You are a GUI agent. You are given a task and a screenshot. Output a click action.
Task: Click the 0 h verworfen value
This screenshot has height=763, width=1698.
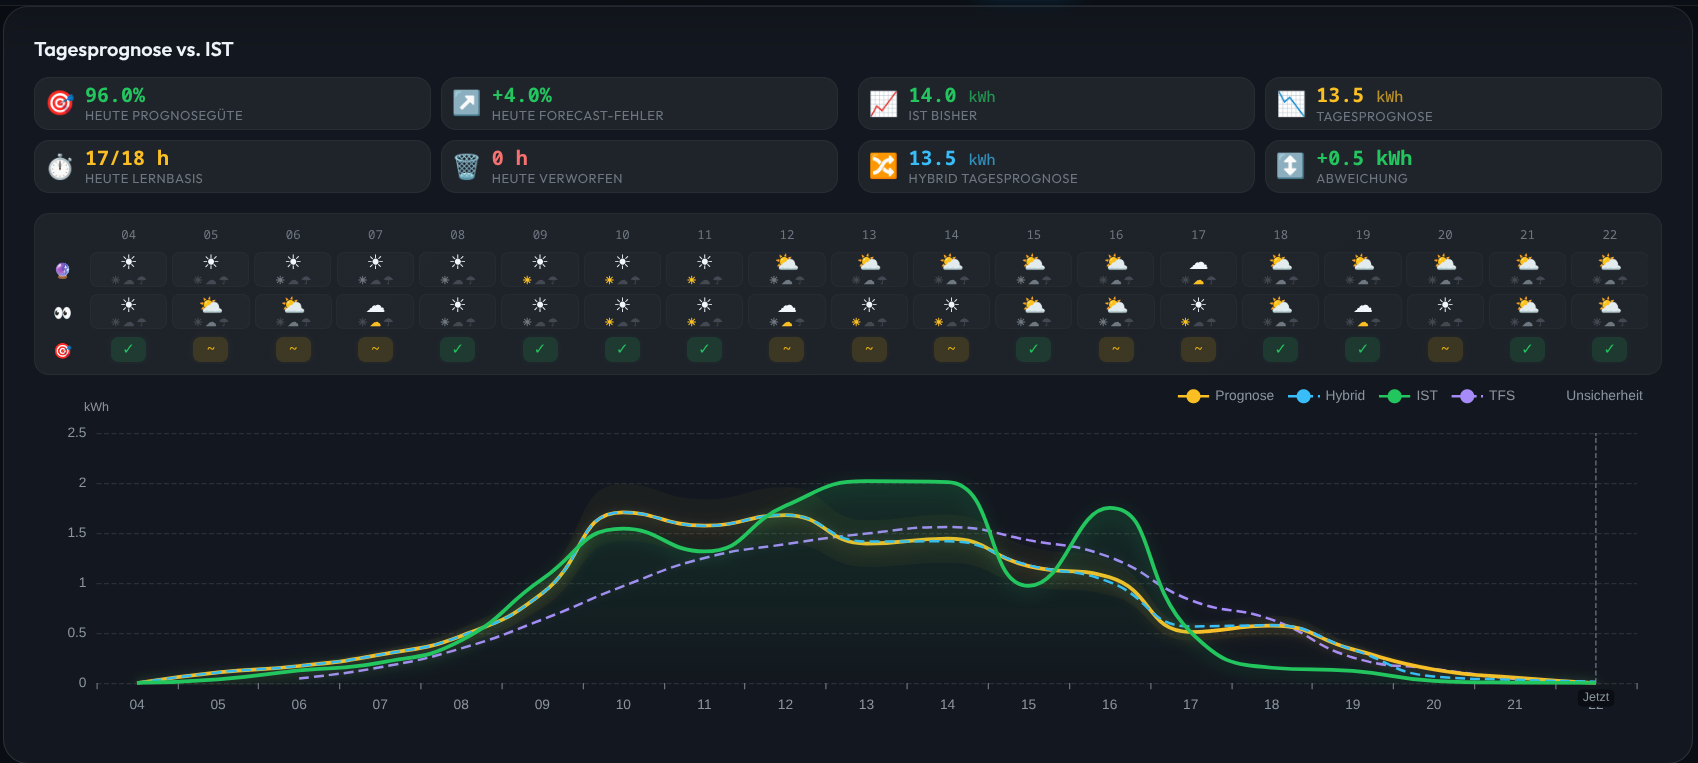tap(510, 158)
